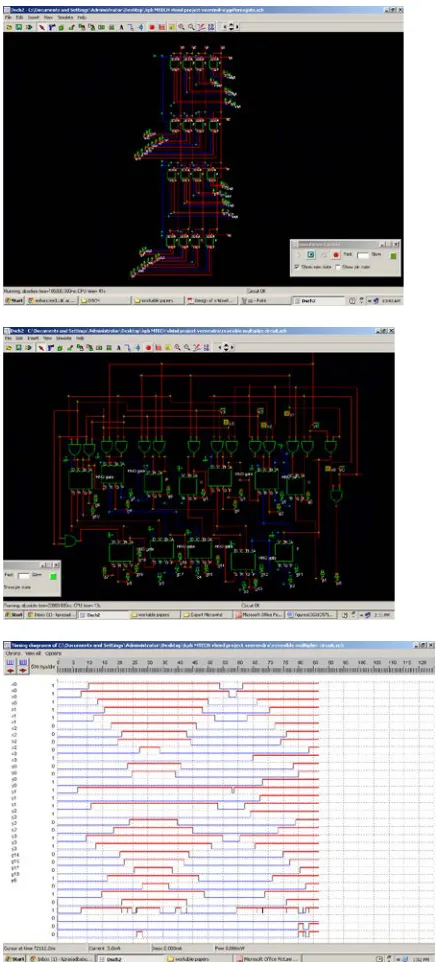
Task: Click Open file icon in top DSCH2 window
Action: [9, 27]
